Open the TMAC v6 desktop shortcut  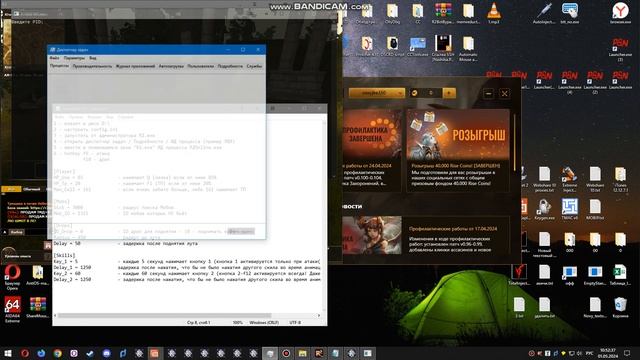tap(569, 209)
